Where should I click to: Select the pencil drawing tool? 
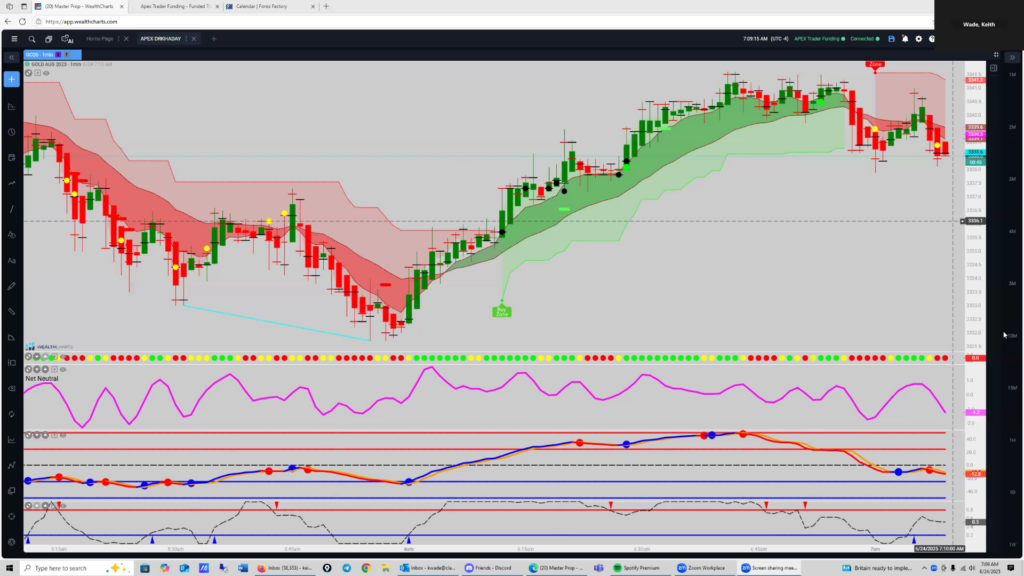(12, 286)
